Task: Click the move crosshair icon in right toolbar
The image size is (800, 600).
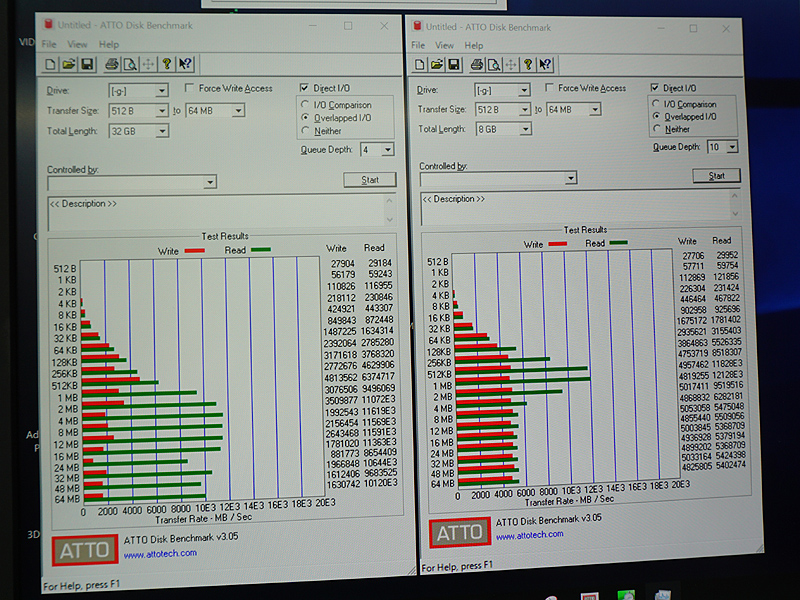Action: pos(511,64)
